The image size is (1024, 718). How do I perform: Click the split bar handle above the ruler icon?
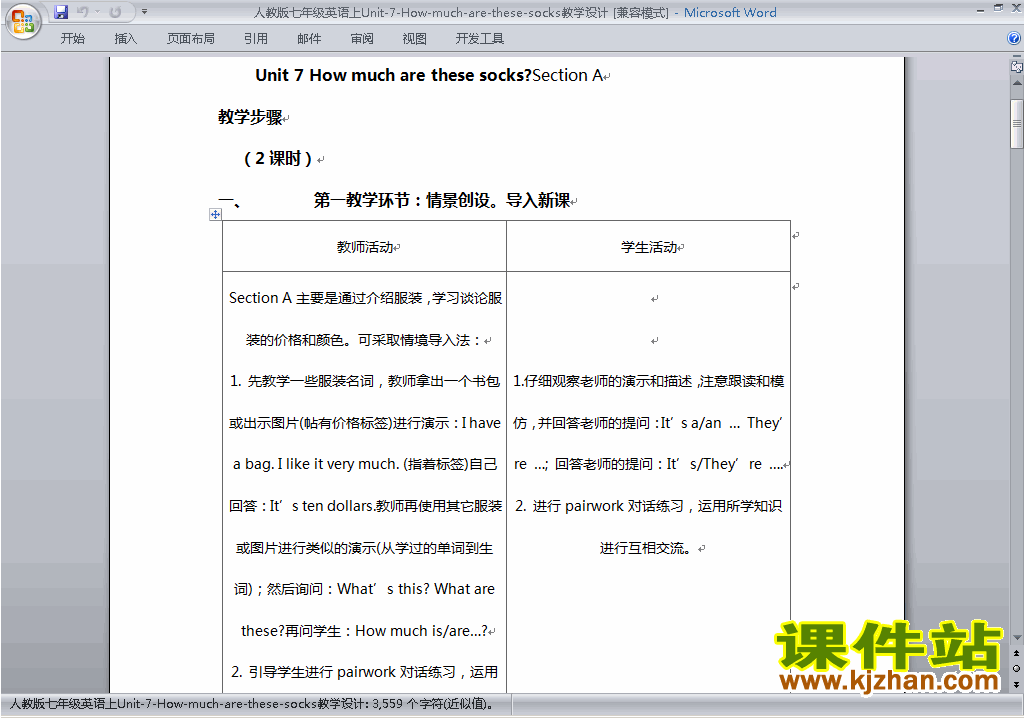click(1017, 57)
